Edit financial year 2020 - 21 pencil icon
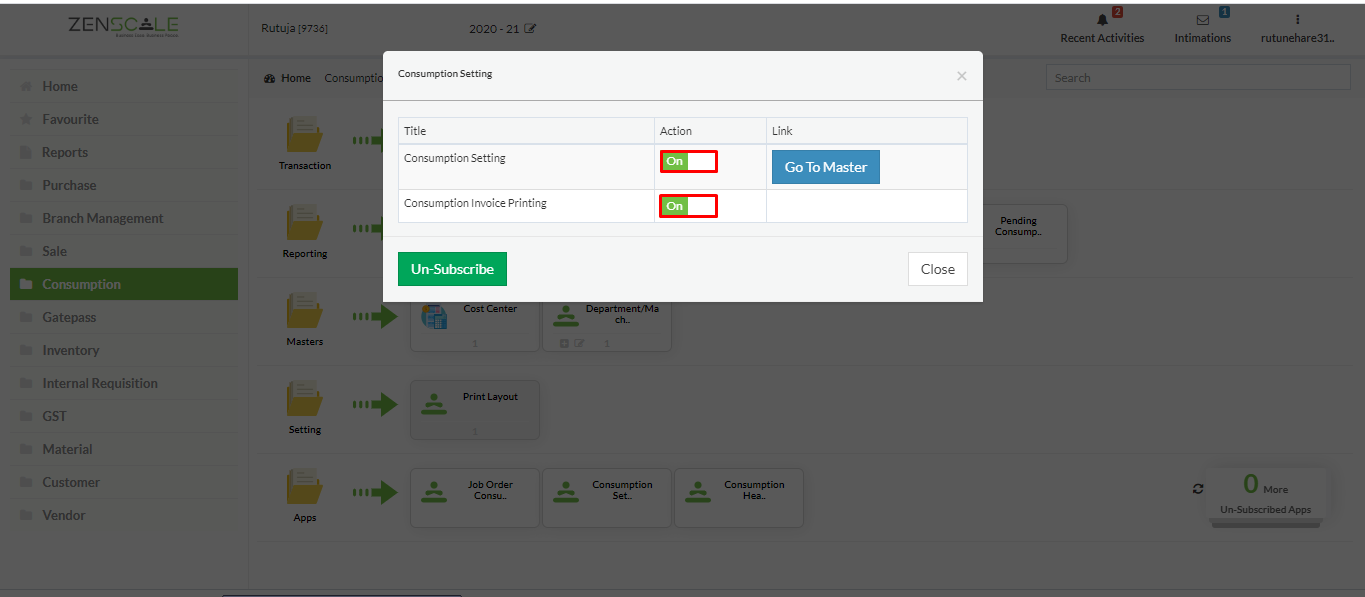 pyautogui.click(x=531, y=29)
